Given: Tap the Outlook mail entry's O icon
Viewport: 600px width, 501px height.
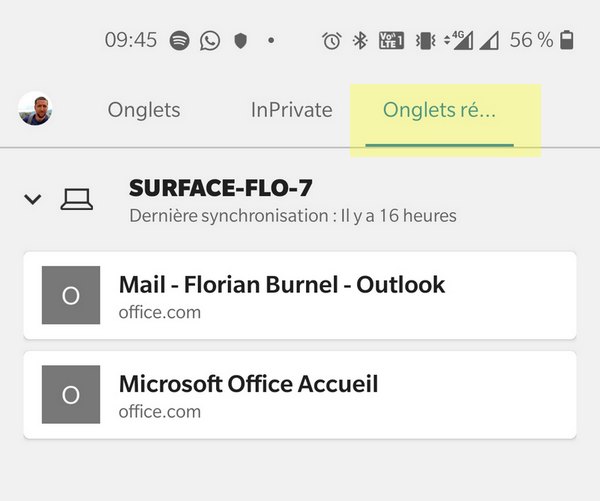Looking at the screenshot, I should pos(71,295).
